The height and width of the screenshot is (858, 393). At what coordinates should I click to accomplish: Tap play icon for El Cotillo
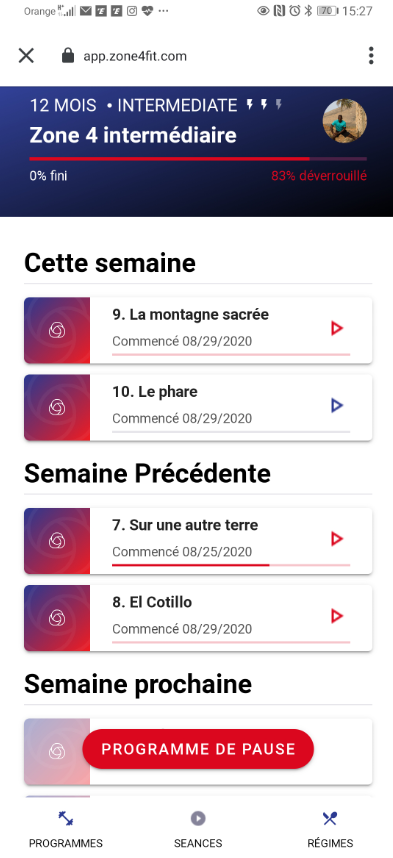coord(337,616)
